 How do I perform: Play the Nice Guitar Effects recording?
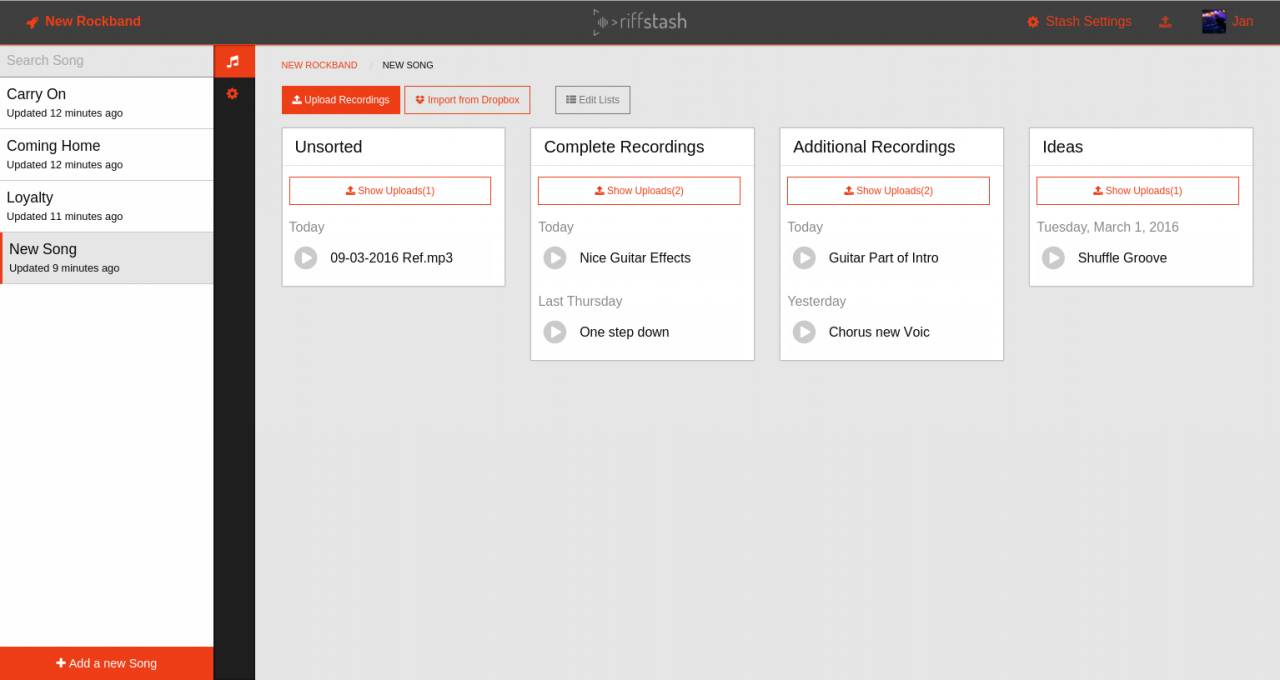(x=555, y=258)
